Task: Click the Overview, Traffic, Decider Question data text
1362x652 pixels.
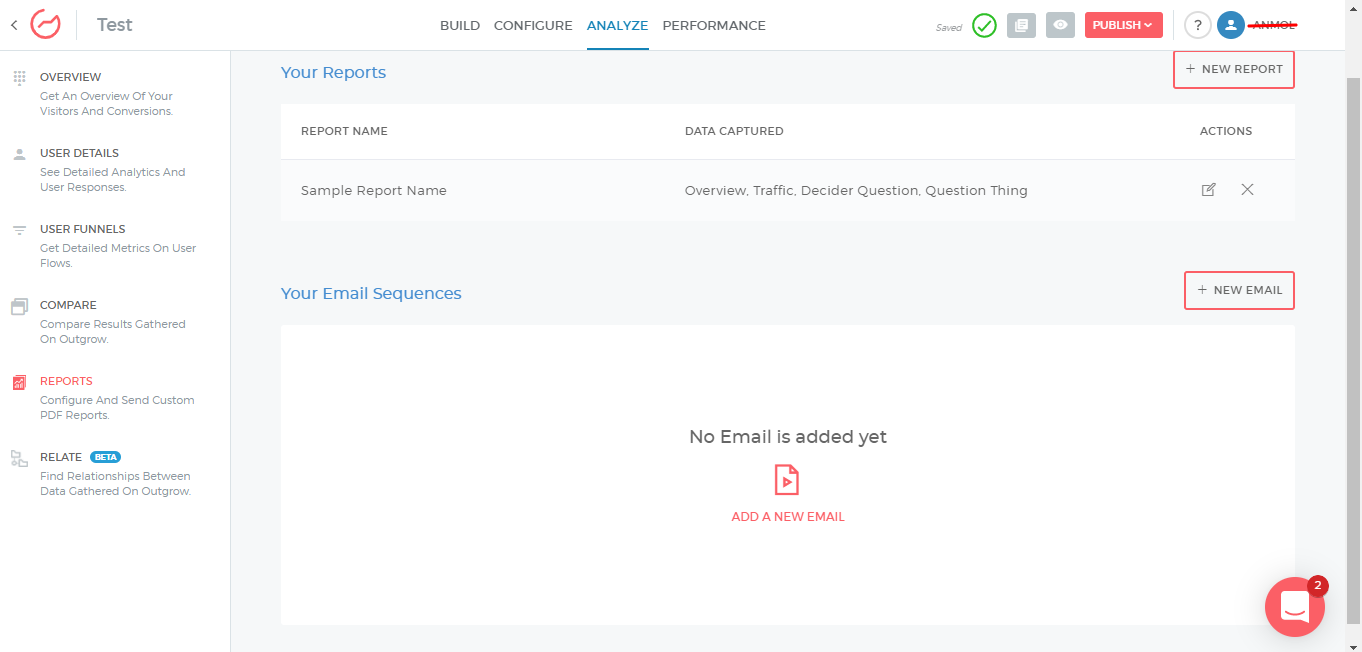Action: point(856,190)
